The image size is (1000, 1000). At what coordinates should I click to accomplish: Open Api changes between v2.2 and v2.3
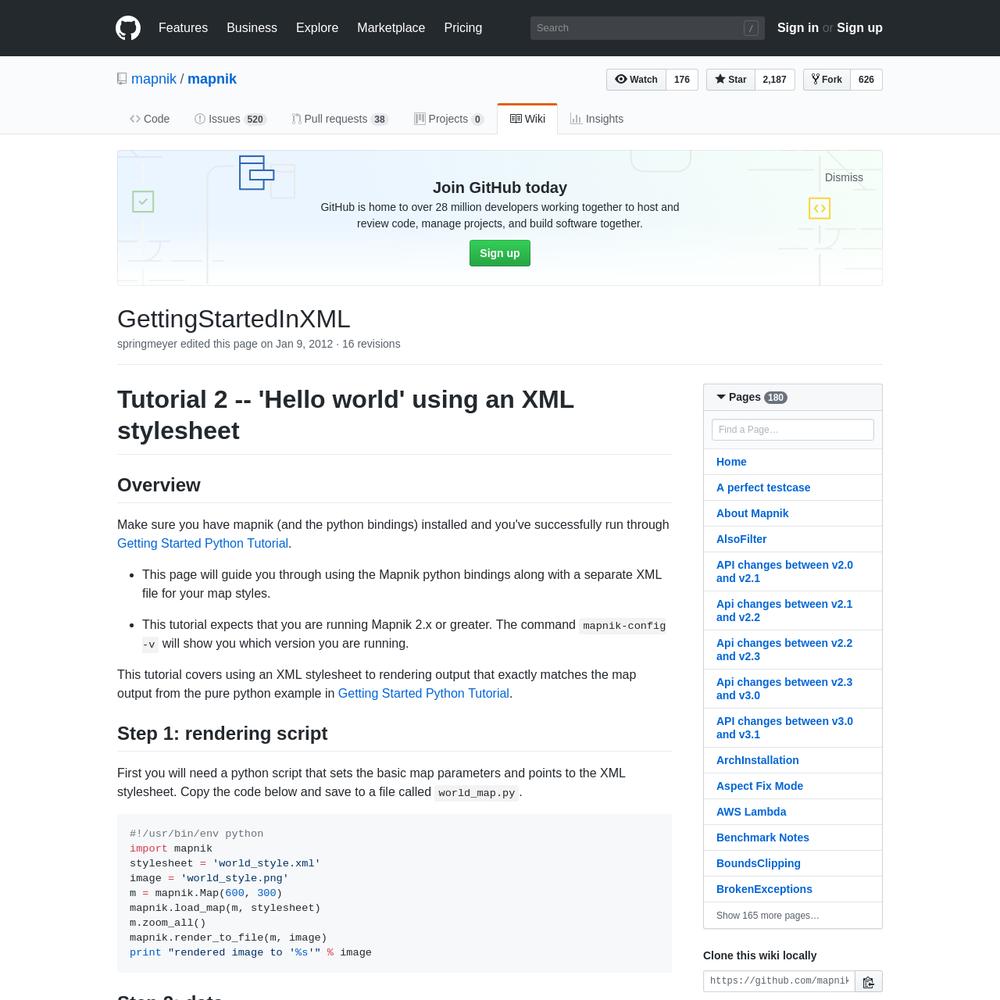coord(784,650)
